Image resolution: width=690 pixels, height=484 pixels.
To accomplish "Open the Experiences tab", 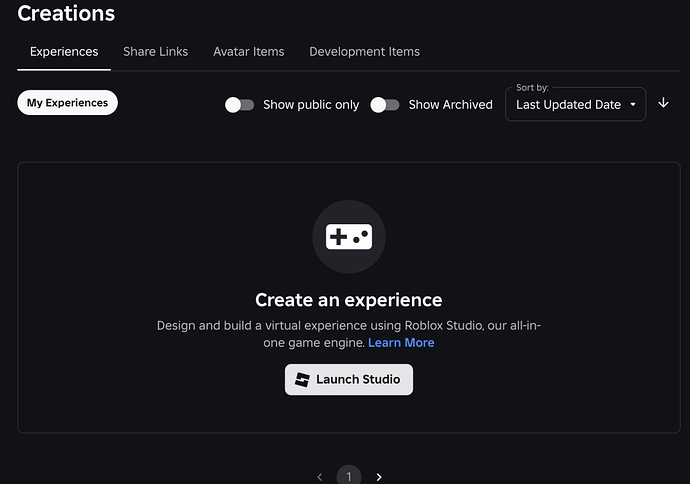I will point(64,52).
